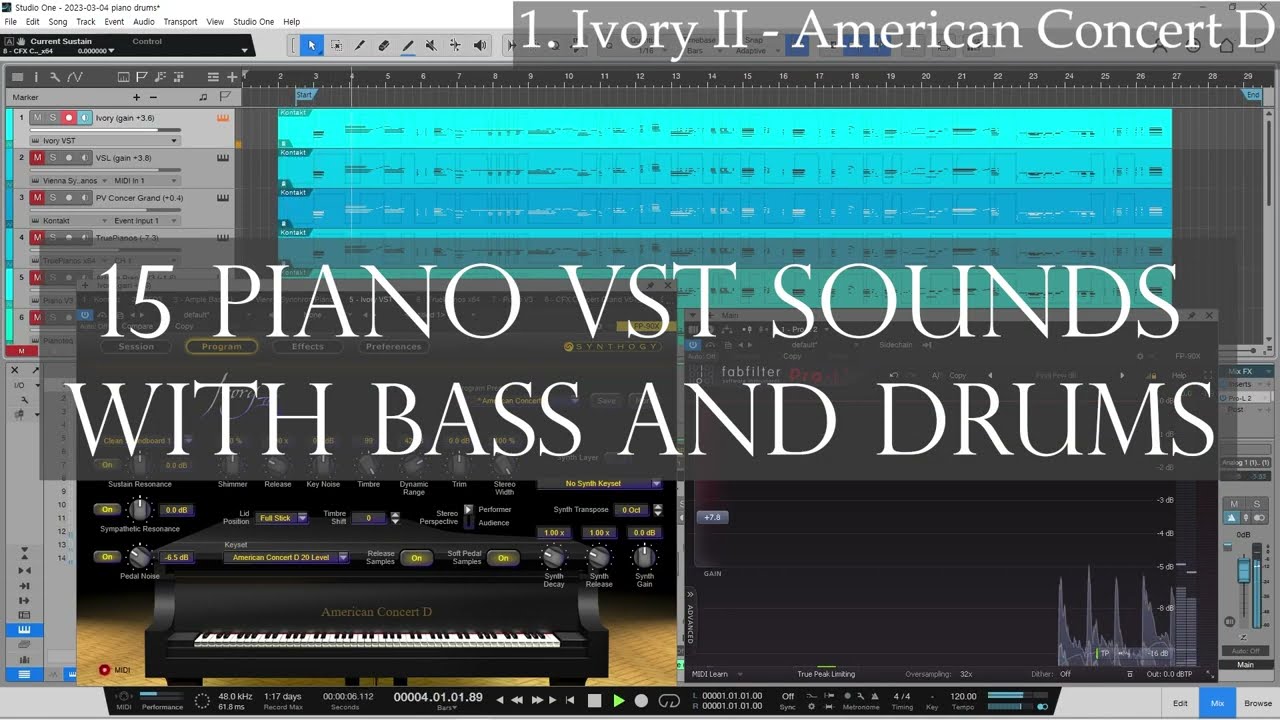Add a marker with the plus button
1280x720 pixels.
tap(137, 97)
